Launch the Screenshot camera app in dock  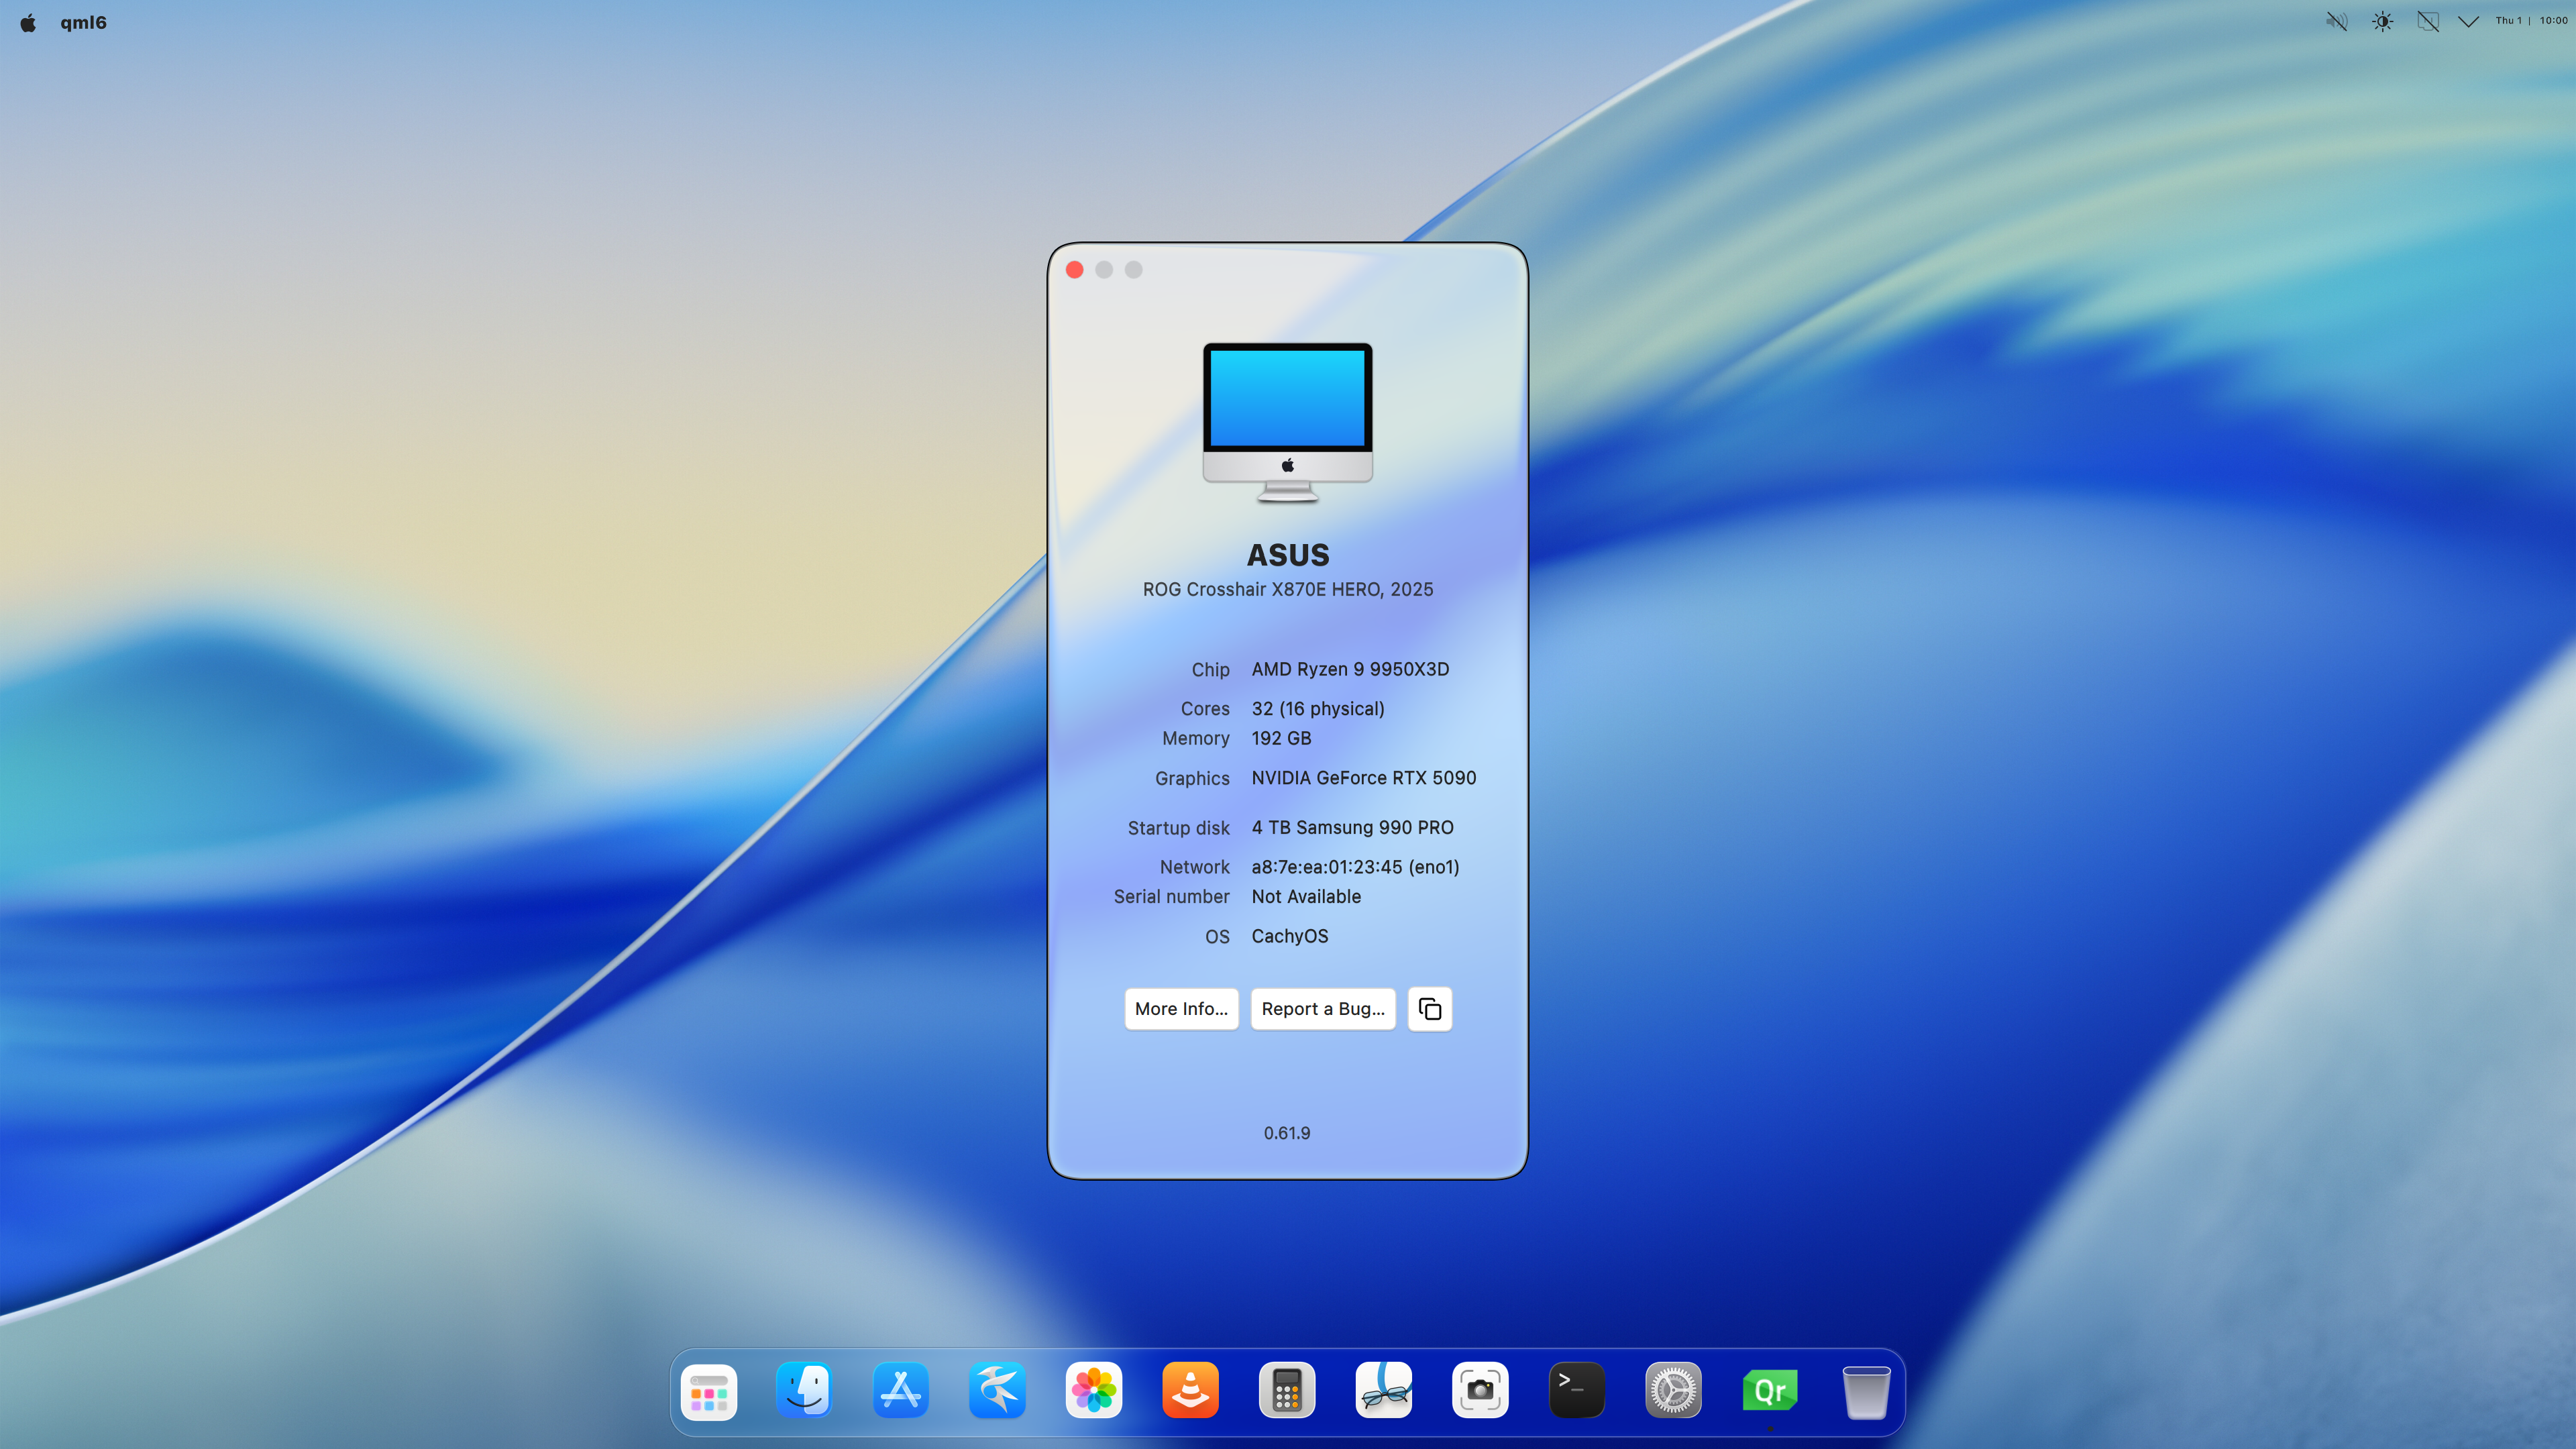tap(1480, 1391)
